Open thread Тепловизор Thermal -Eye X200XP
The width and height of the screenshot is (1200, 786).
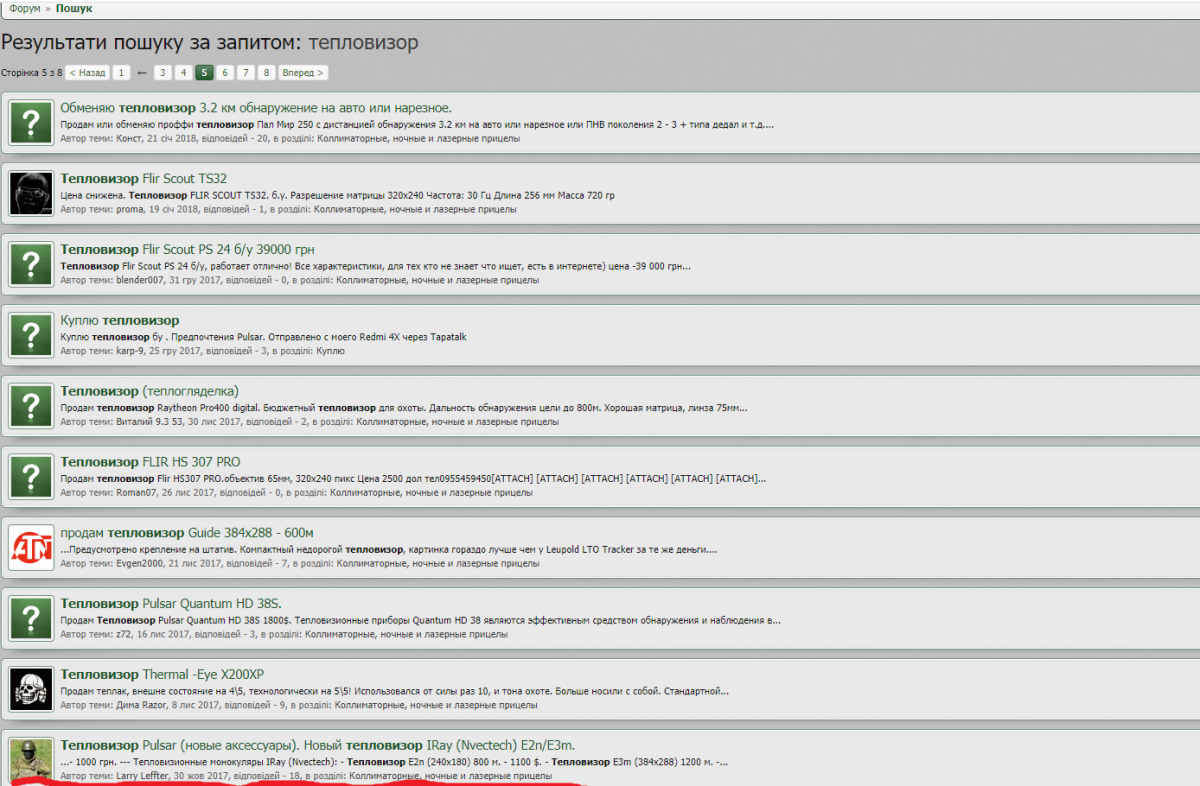click(162, 675)
